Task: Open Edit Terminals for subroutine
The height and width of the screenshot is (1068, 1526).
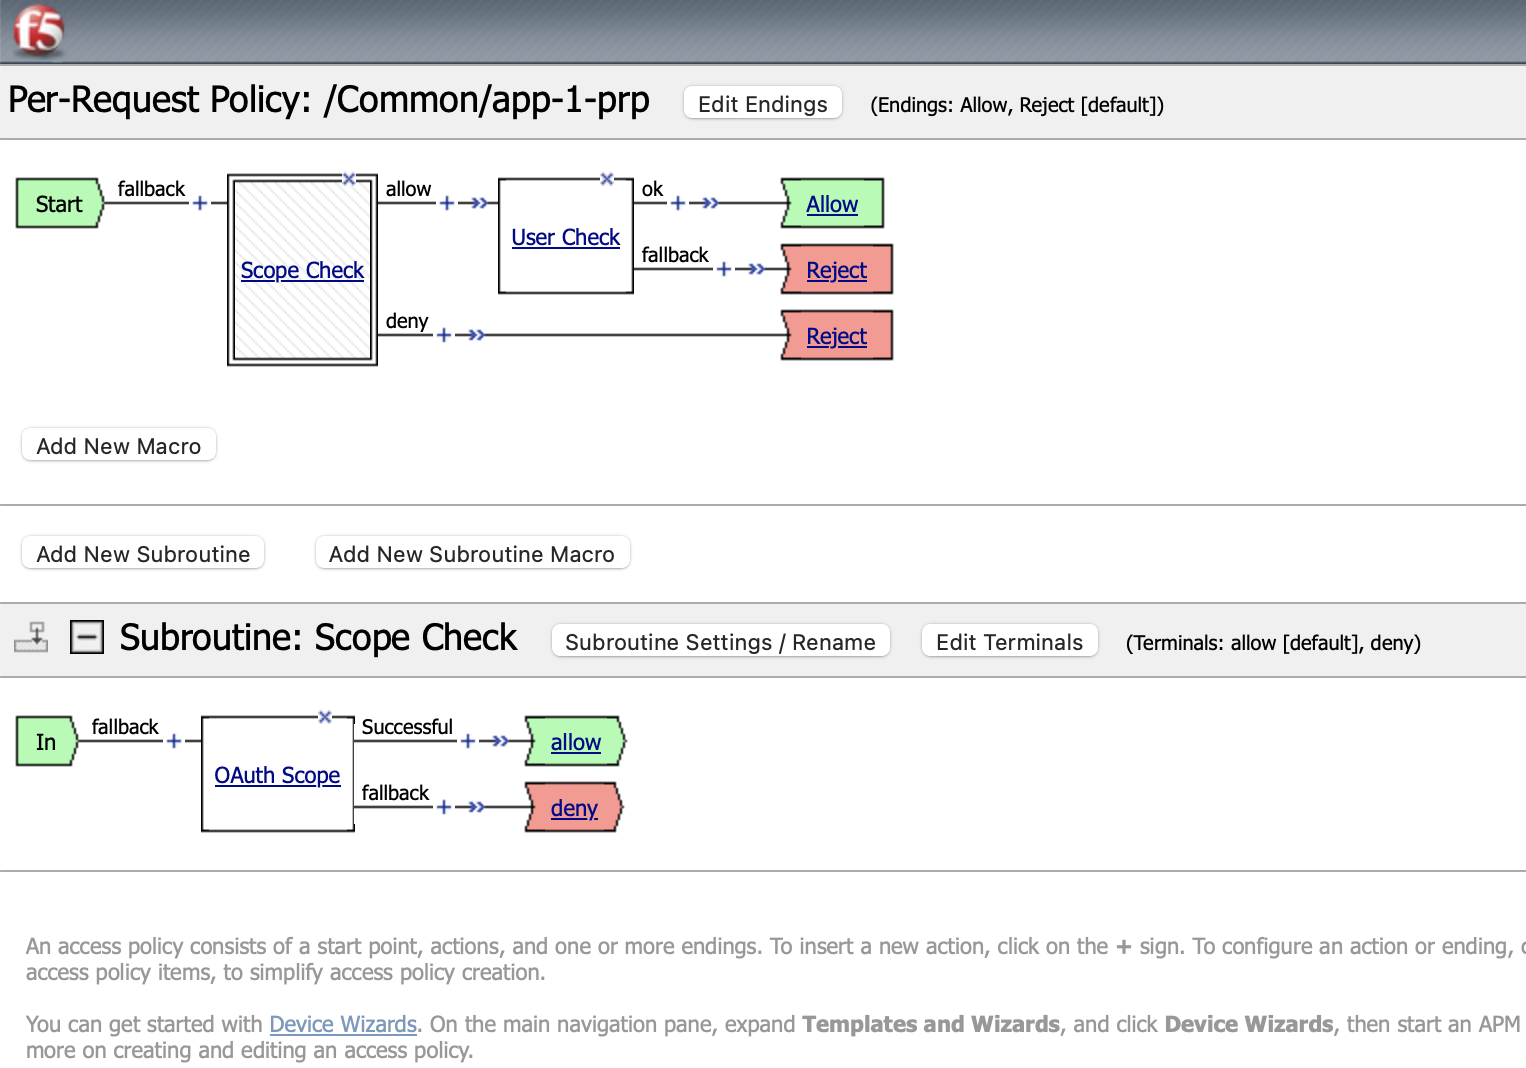Action: [x=1009, y=642]
